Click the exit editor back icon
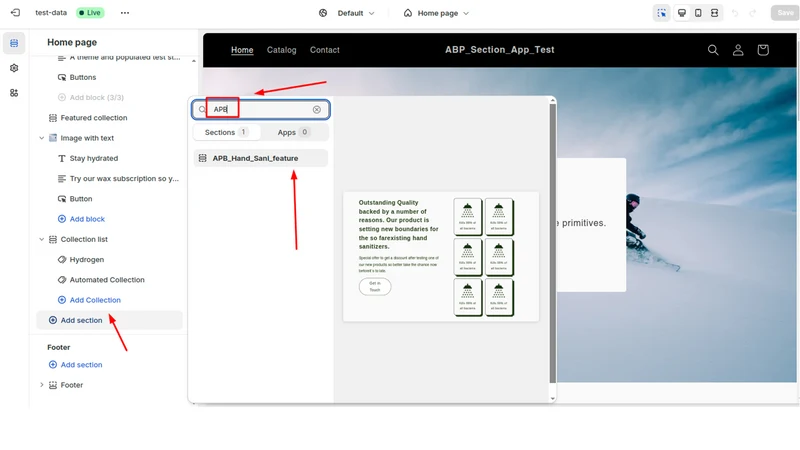The width and height of the screenshot is (800, 450). click(x=15, y=13)
